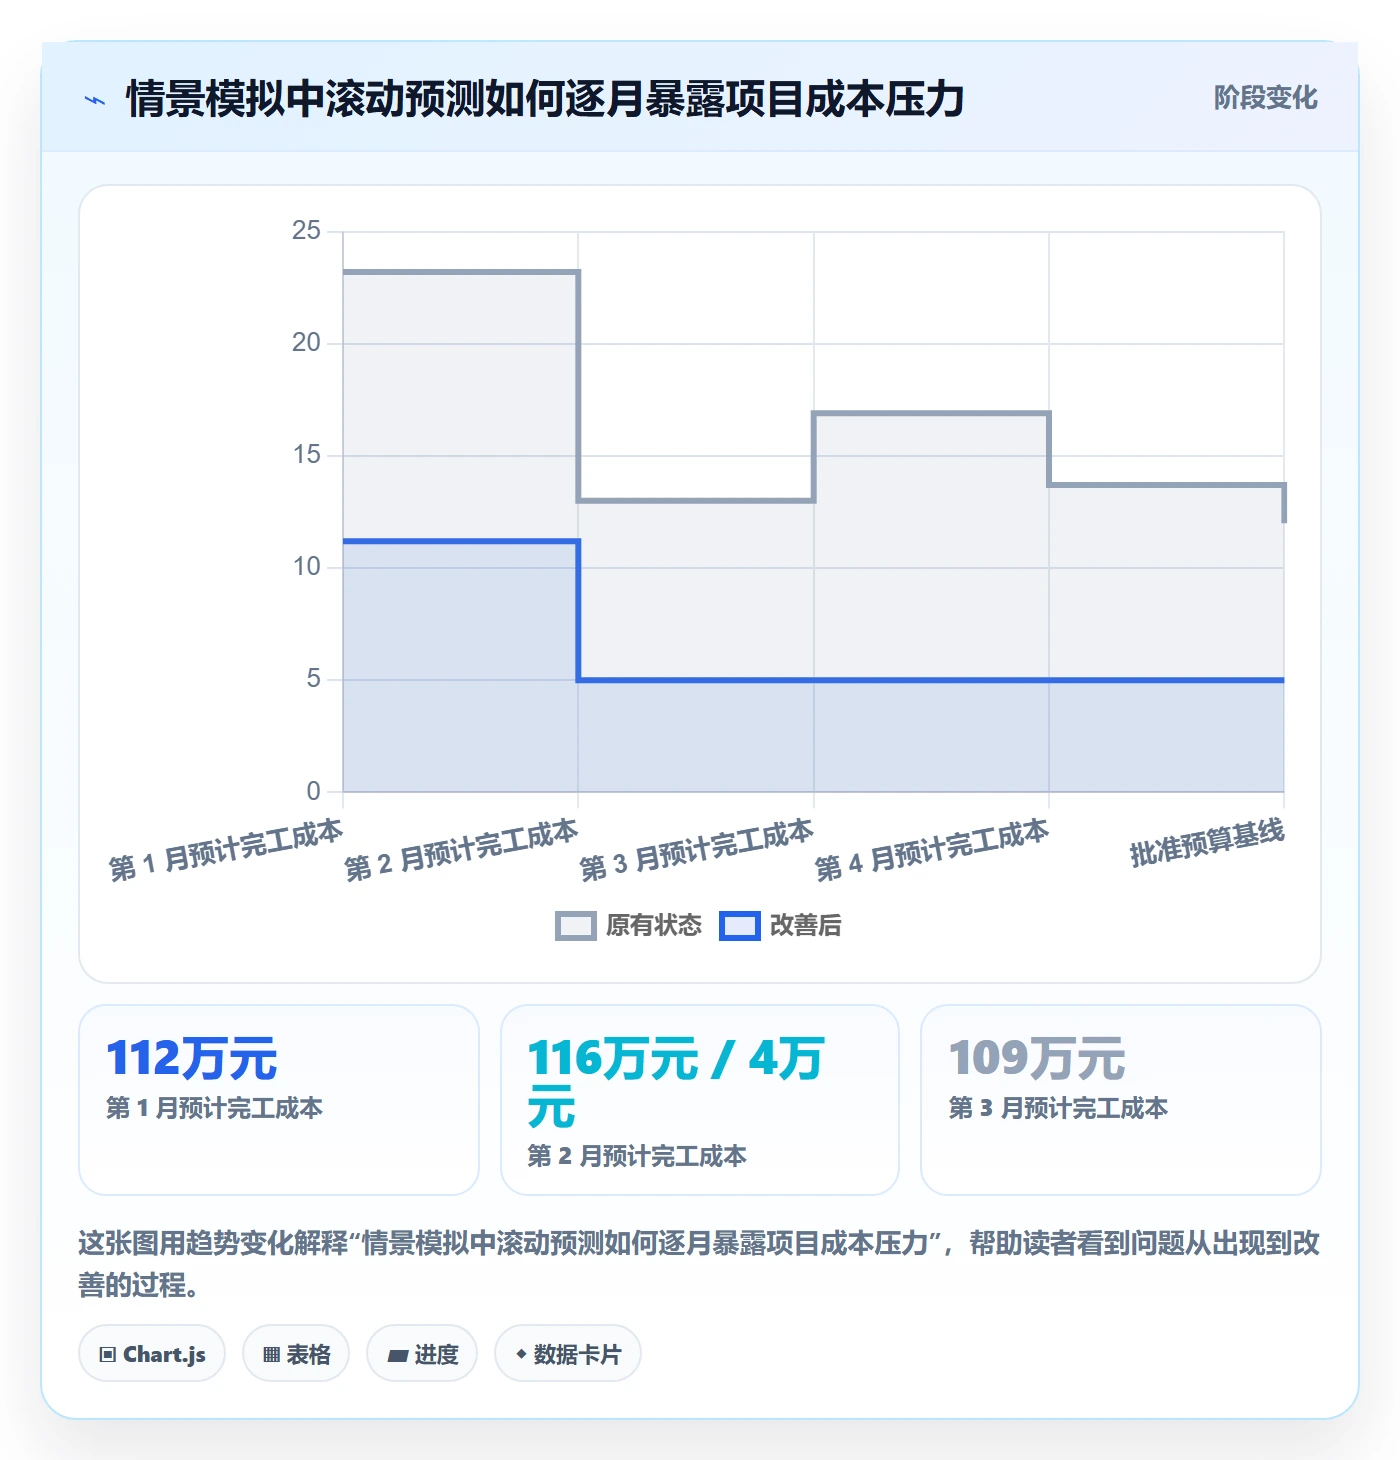Click the Chart.js tag icon
Screen dimensions: 1400x1460
coord(108,1355)
